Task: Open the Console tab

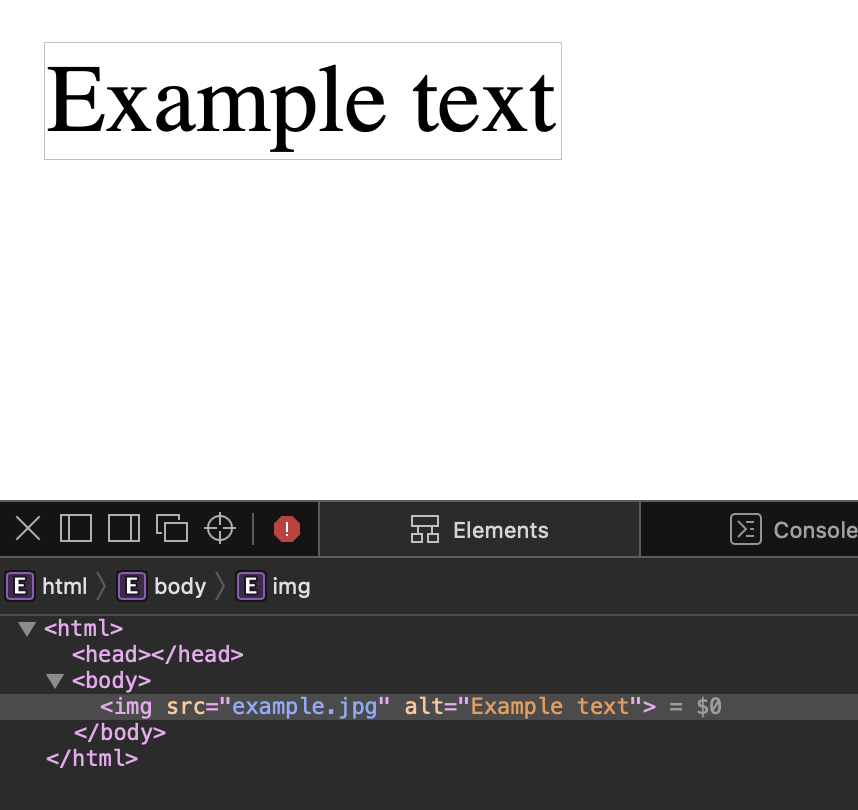Action: pyautogui.click(x=793, y=530)
